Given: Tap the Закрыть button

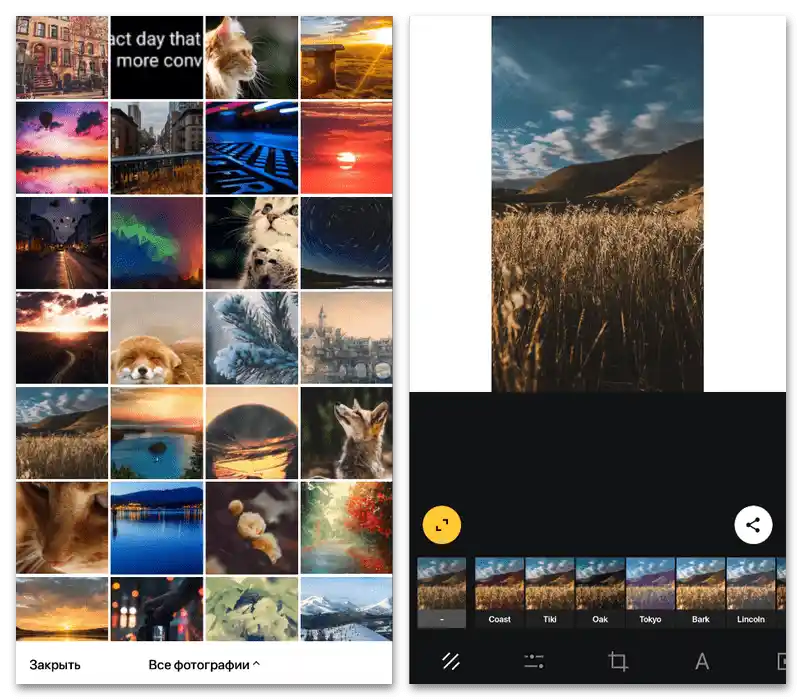Looking at the screenshot, I should coord(55,665).
